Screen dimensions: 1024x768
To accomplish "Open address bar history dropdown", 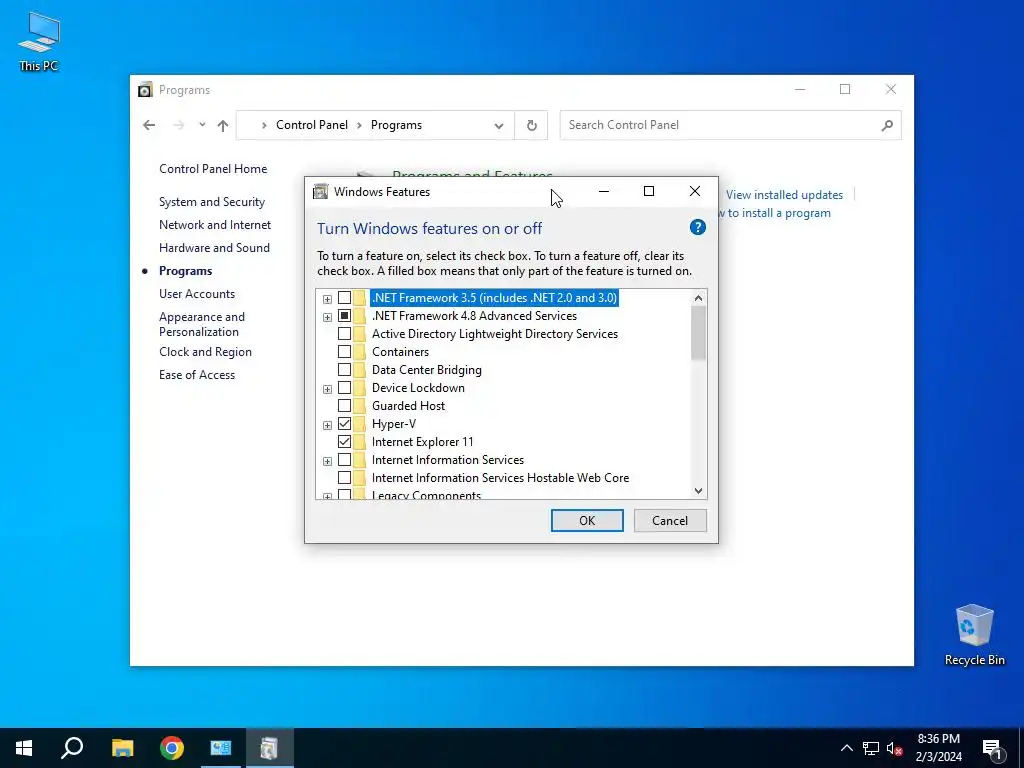I will (499, 125).
